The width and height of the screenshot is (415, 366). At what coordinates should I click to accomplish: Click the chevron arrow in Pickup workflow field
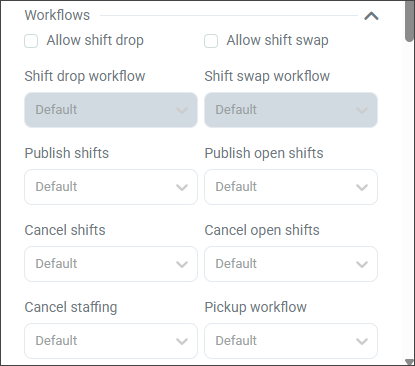[x=362, y=341]
